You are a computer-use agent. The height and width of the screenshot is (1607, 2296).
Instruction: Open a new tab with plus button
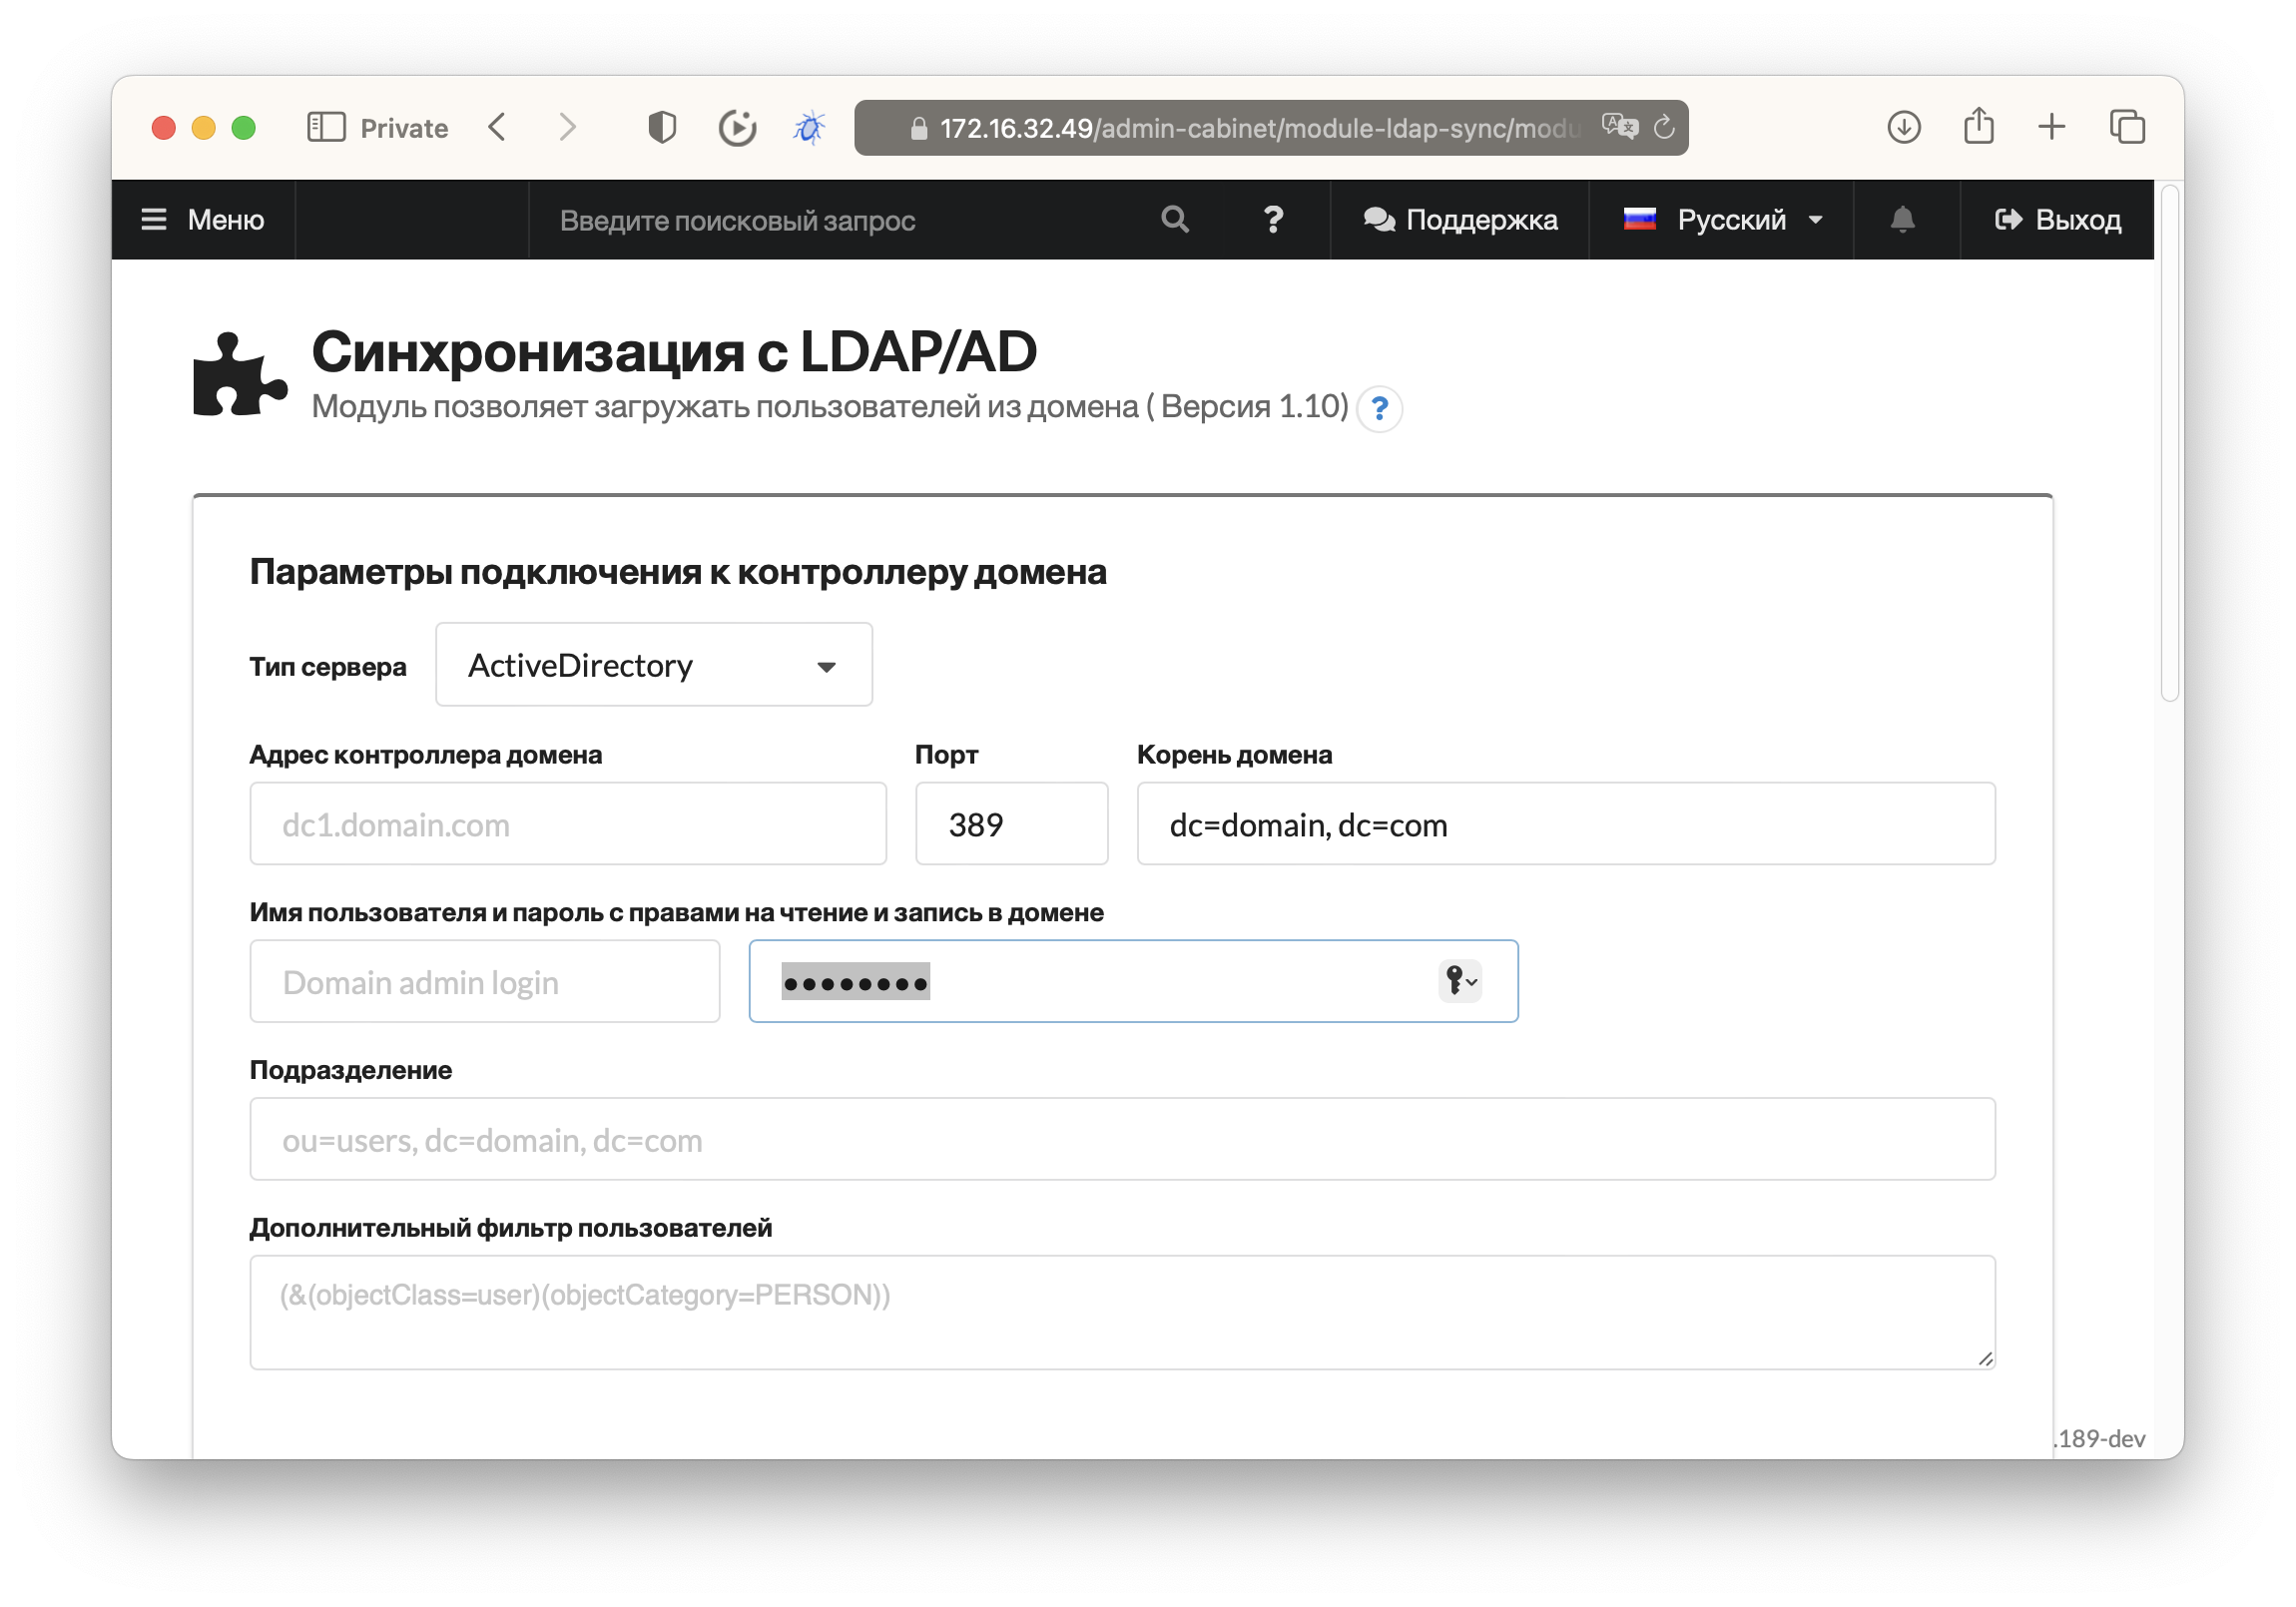pos(2051,127)
